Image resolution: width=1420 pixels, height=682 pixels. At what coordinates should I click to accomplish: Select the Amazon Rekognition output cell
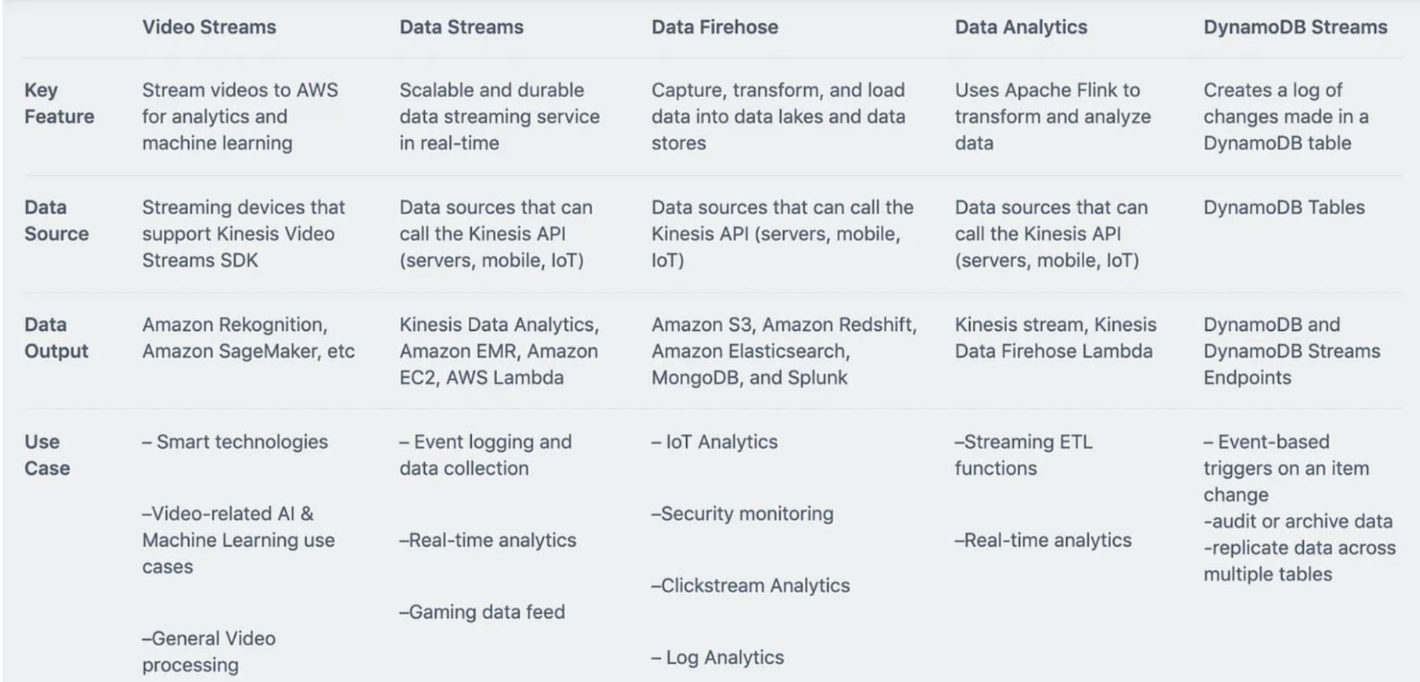[x=248, y=338]
